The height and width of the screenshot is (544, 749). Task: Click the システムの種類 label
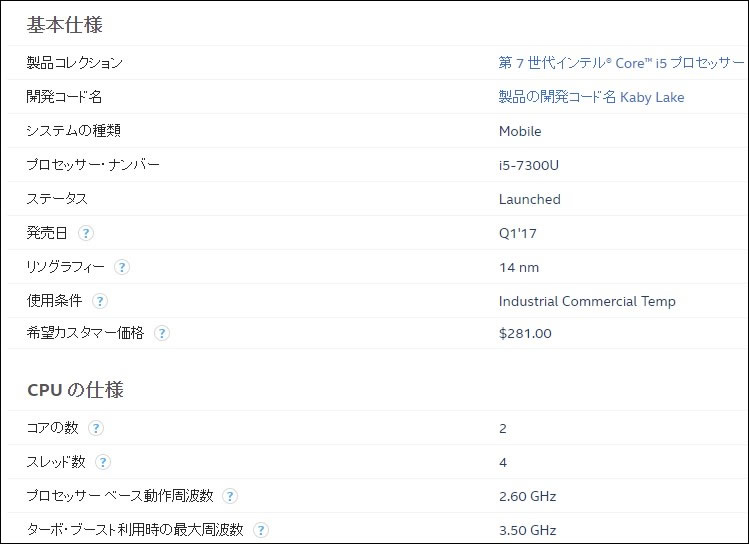(x=74, y=130)
